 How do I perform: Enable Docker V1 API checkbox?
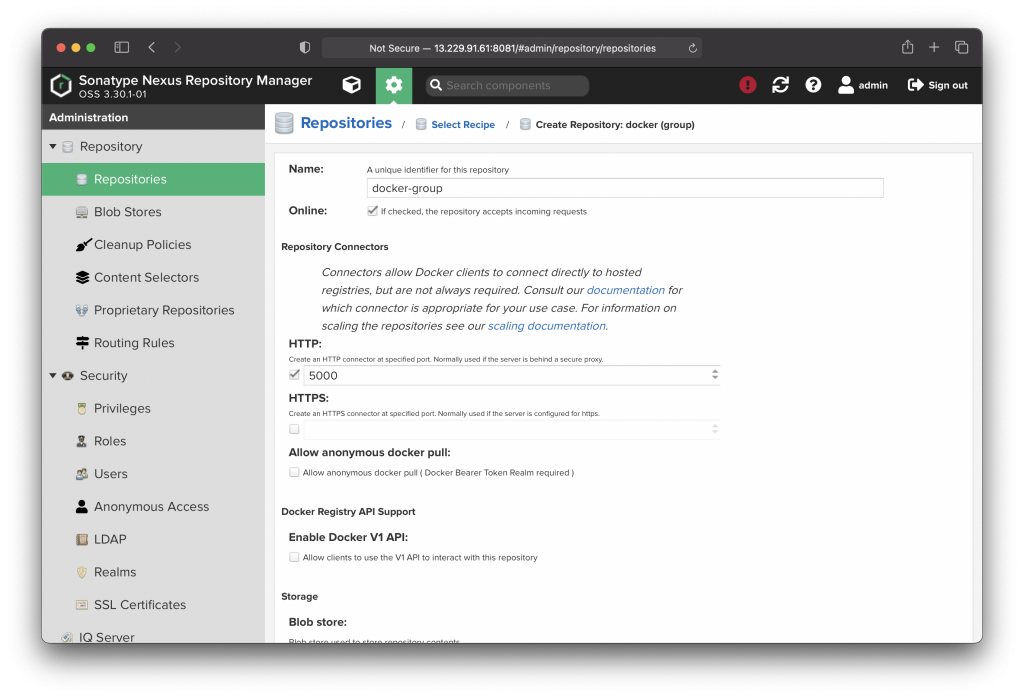pyautogui.click(x=294, y=558)
